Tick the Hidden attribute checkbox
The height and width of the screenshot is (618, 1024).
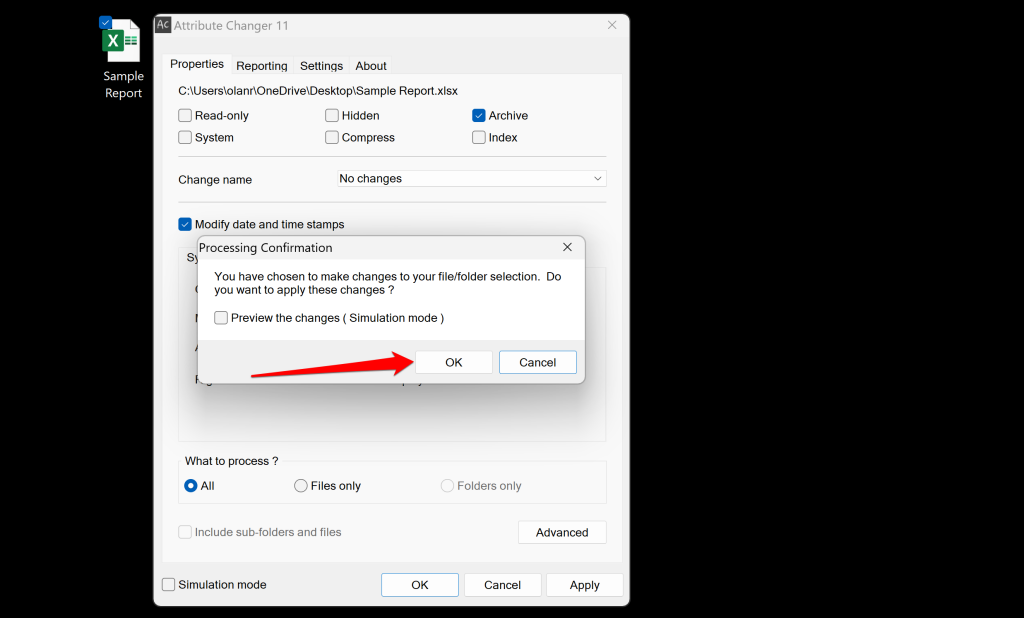click(x=332, y=116)
